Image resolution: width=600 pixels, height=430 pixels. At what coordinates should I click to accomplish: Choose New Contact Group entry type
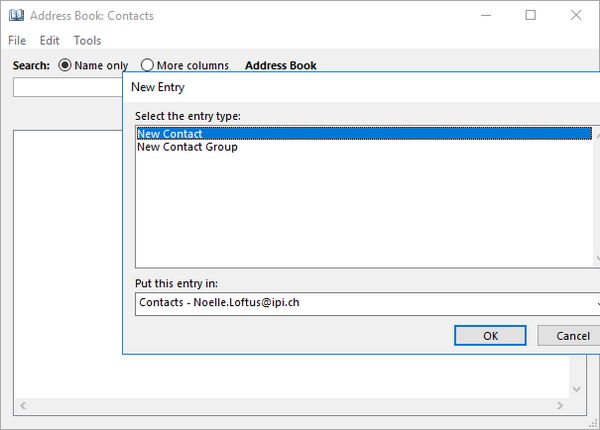pyautogui.click(x=187, y=147)
